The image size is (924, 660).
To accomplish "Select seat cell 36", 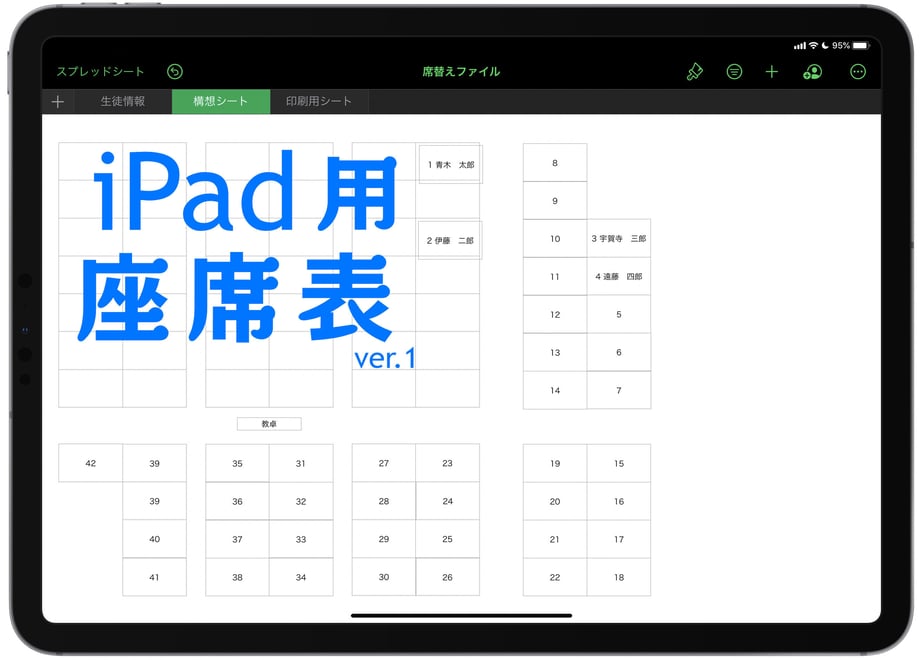I will [x=237, y=501].
